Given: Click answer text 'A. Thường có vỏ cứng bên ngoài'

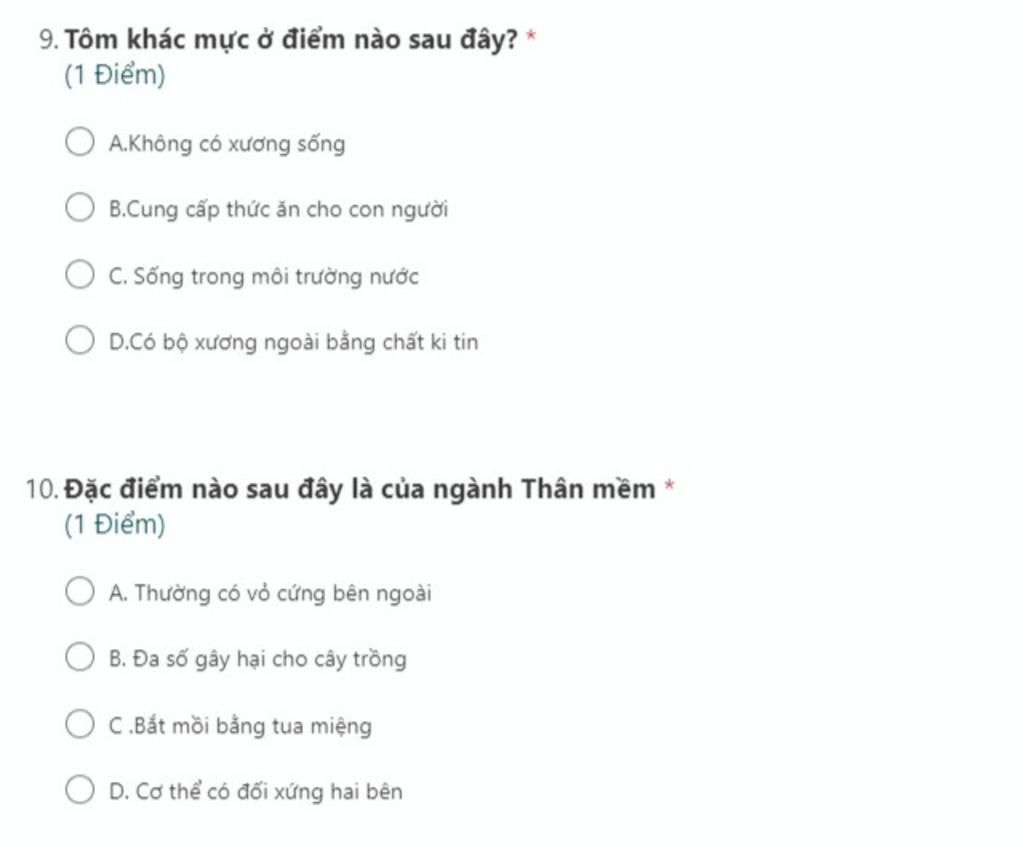Looking at the screenshot, I should point(270,594).
